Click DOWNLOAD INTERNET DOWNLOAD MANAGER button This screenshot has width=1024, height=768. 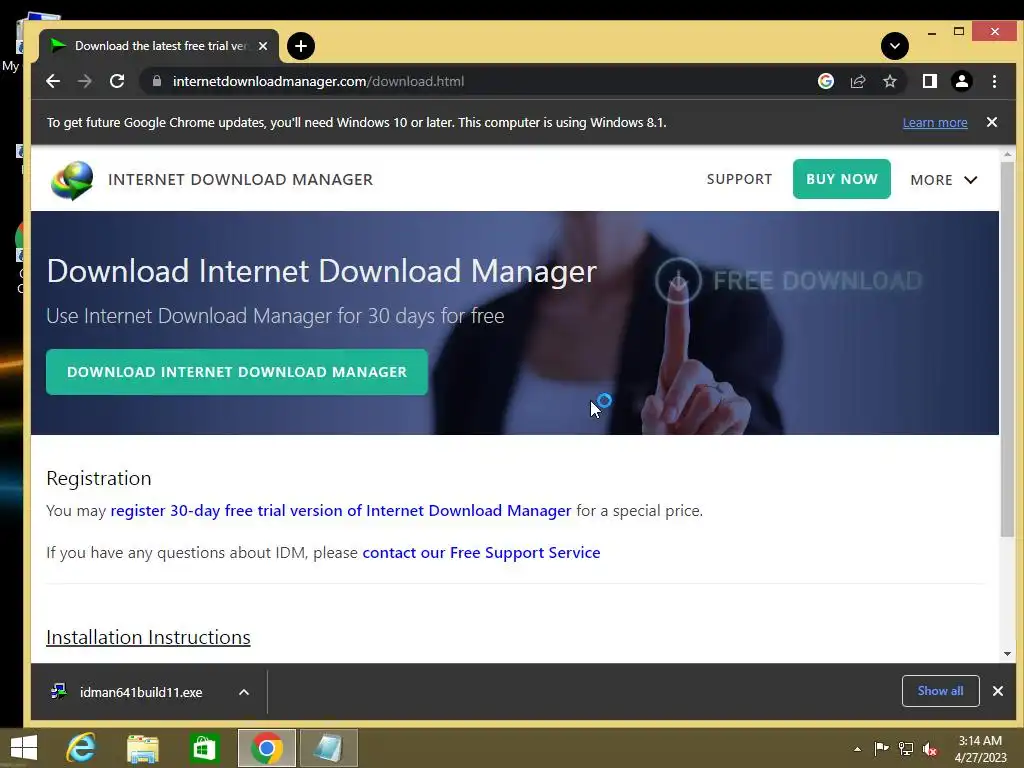236,372
